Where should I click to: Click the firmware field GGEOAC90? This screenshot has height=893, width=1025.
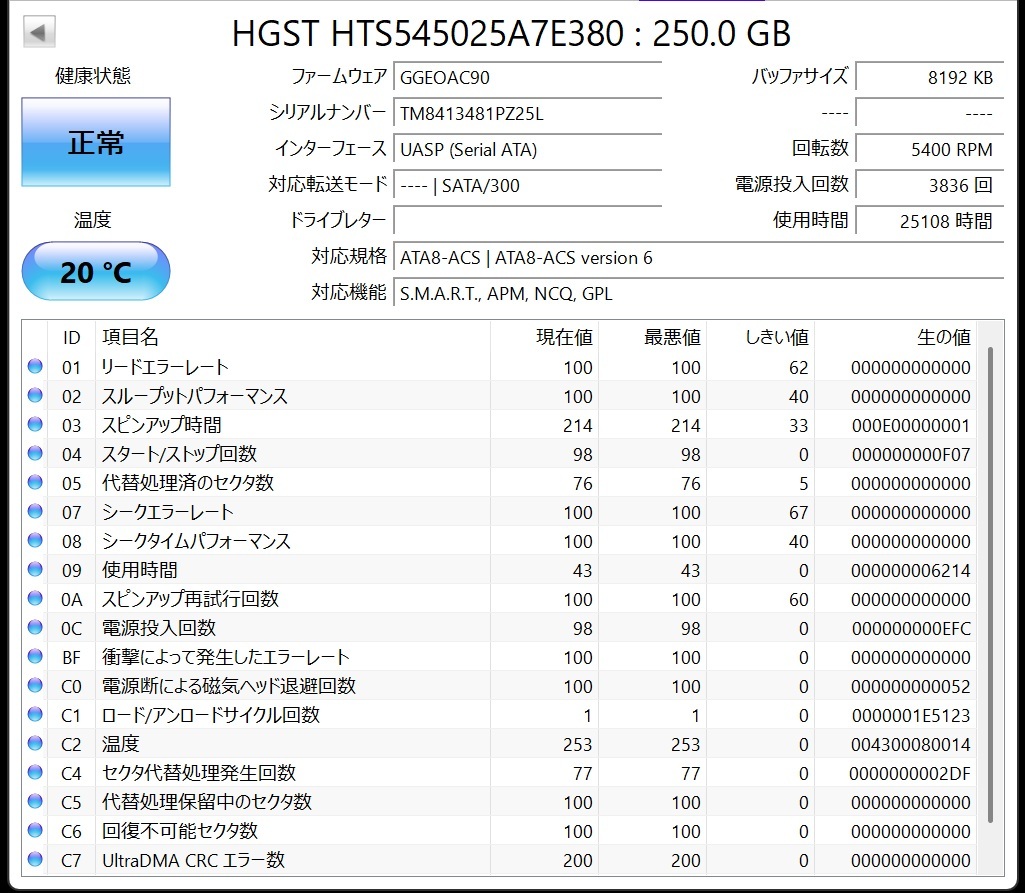[528, 77]
